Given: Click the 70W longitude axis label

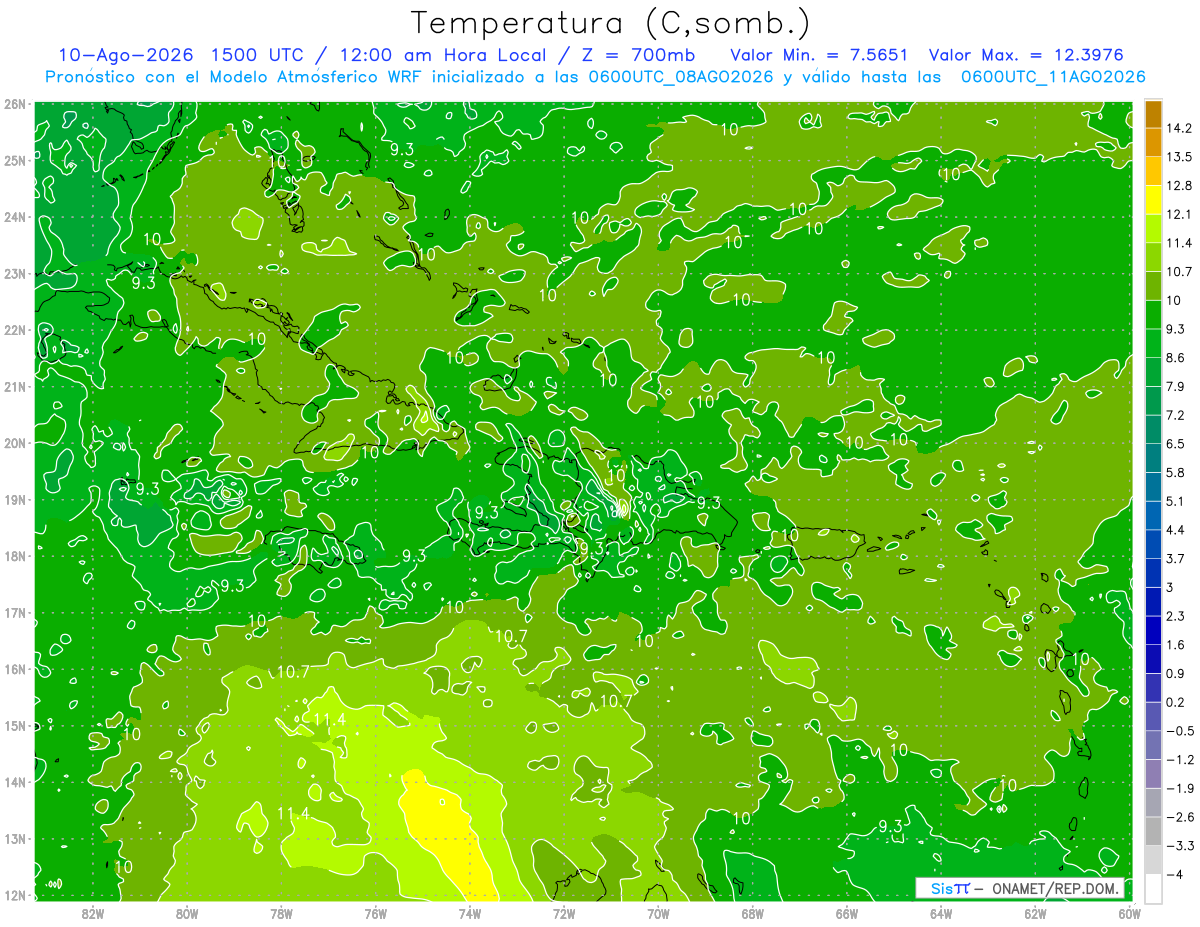Looking at the screenshot, I should click(x=658, y=912).
